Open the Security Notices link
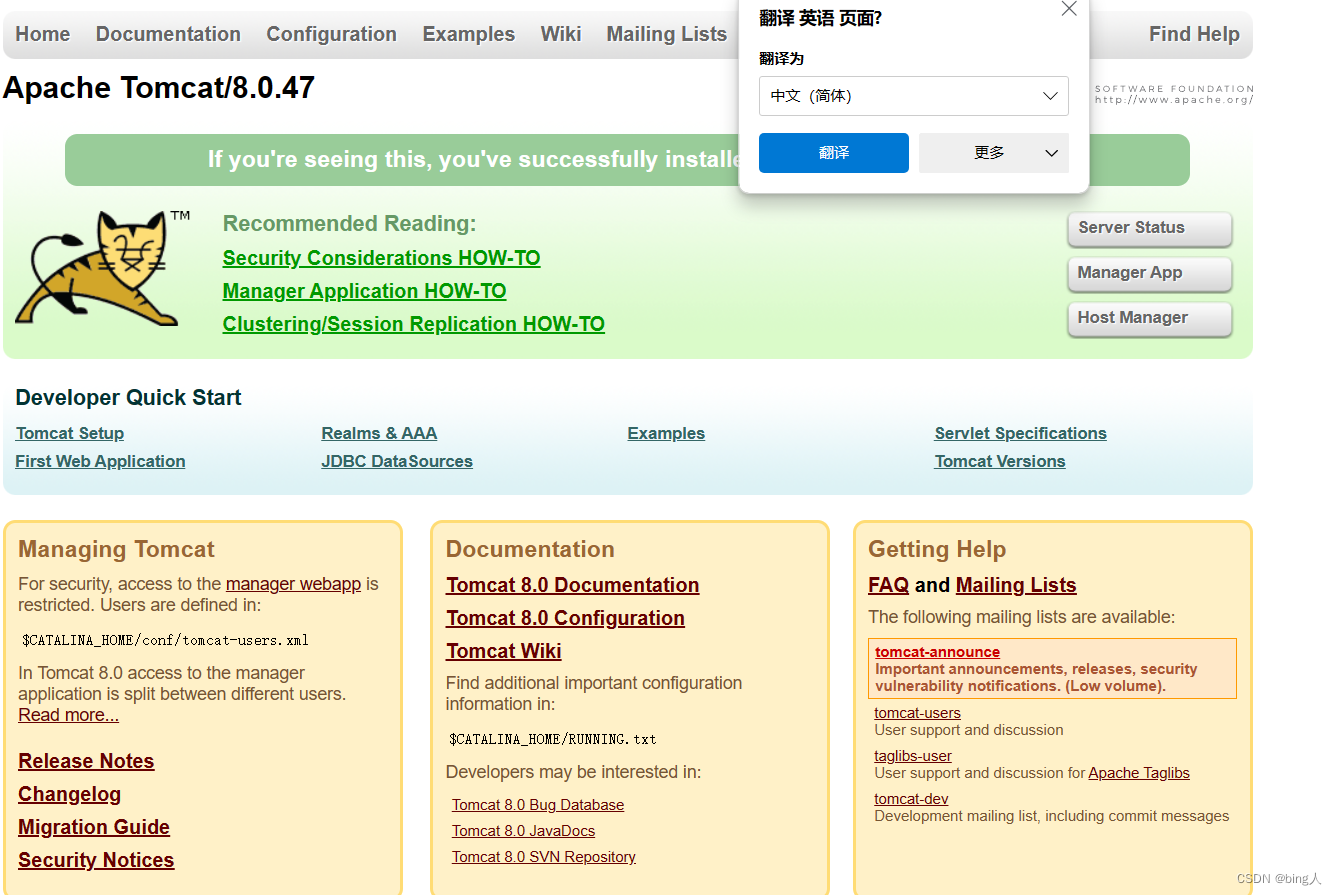This screenshot has height=895, width=1337. click(x=96, y=860)
